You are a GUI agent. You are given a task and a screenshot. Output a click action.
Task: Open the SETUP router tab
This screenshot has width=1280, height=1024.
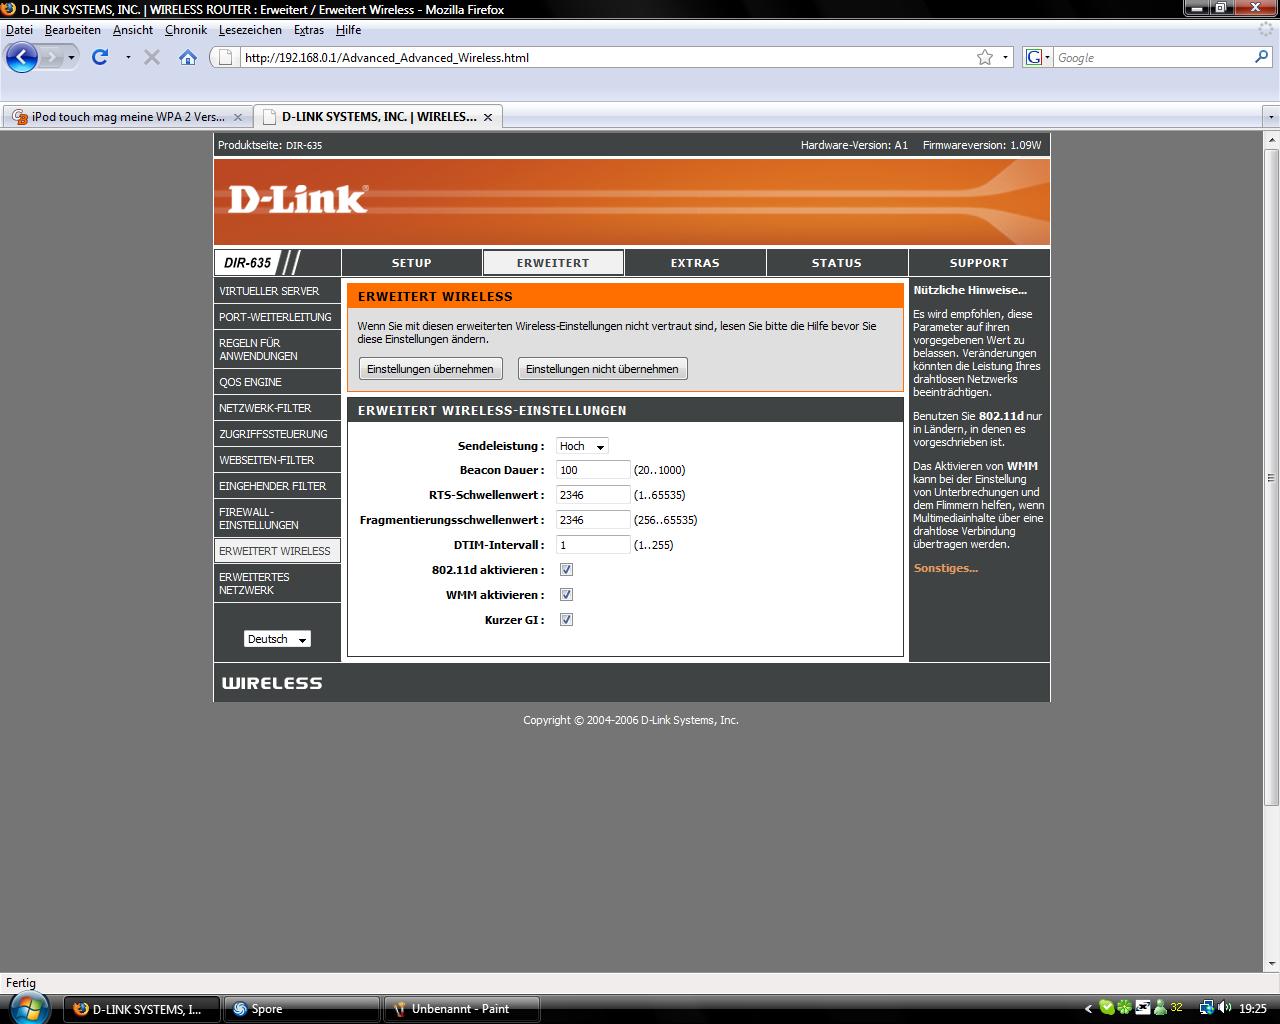coord(411,263)
